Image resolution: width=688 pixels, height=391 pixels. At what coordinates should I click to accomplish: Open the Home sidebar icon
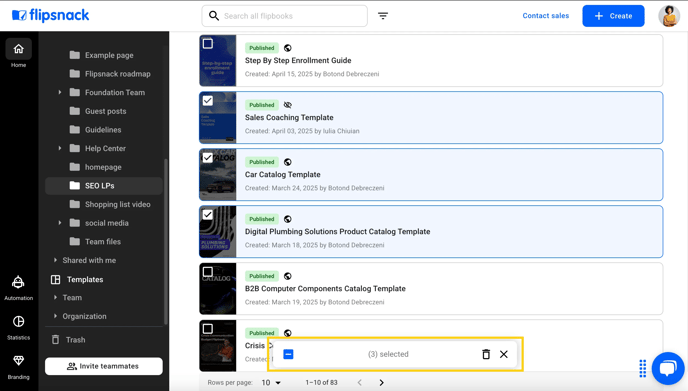pyautogui.click(x=18, y=49)
